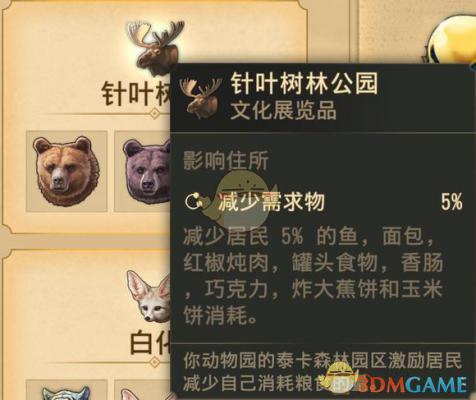476x400 pixels.
Task: Click the 文化展览品 subtitle text
Action: tap(283, 110)
